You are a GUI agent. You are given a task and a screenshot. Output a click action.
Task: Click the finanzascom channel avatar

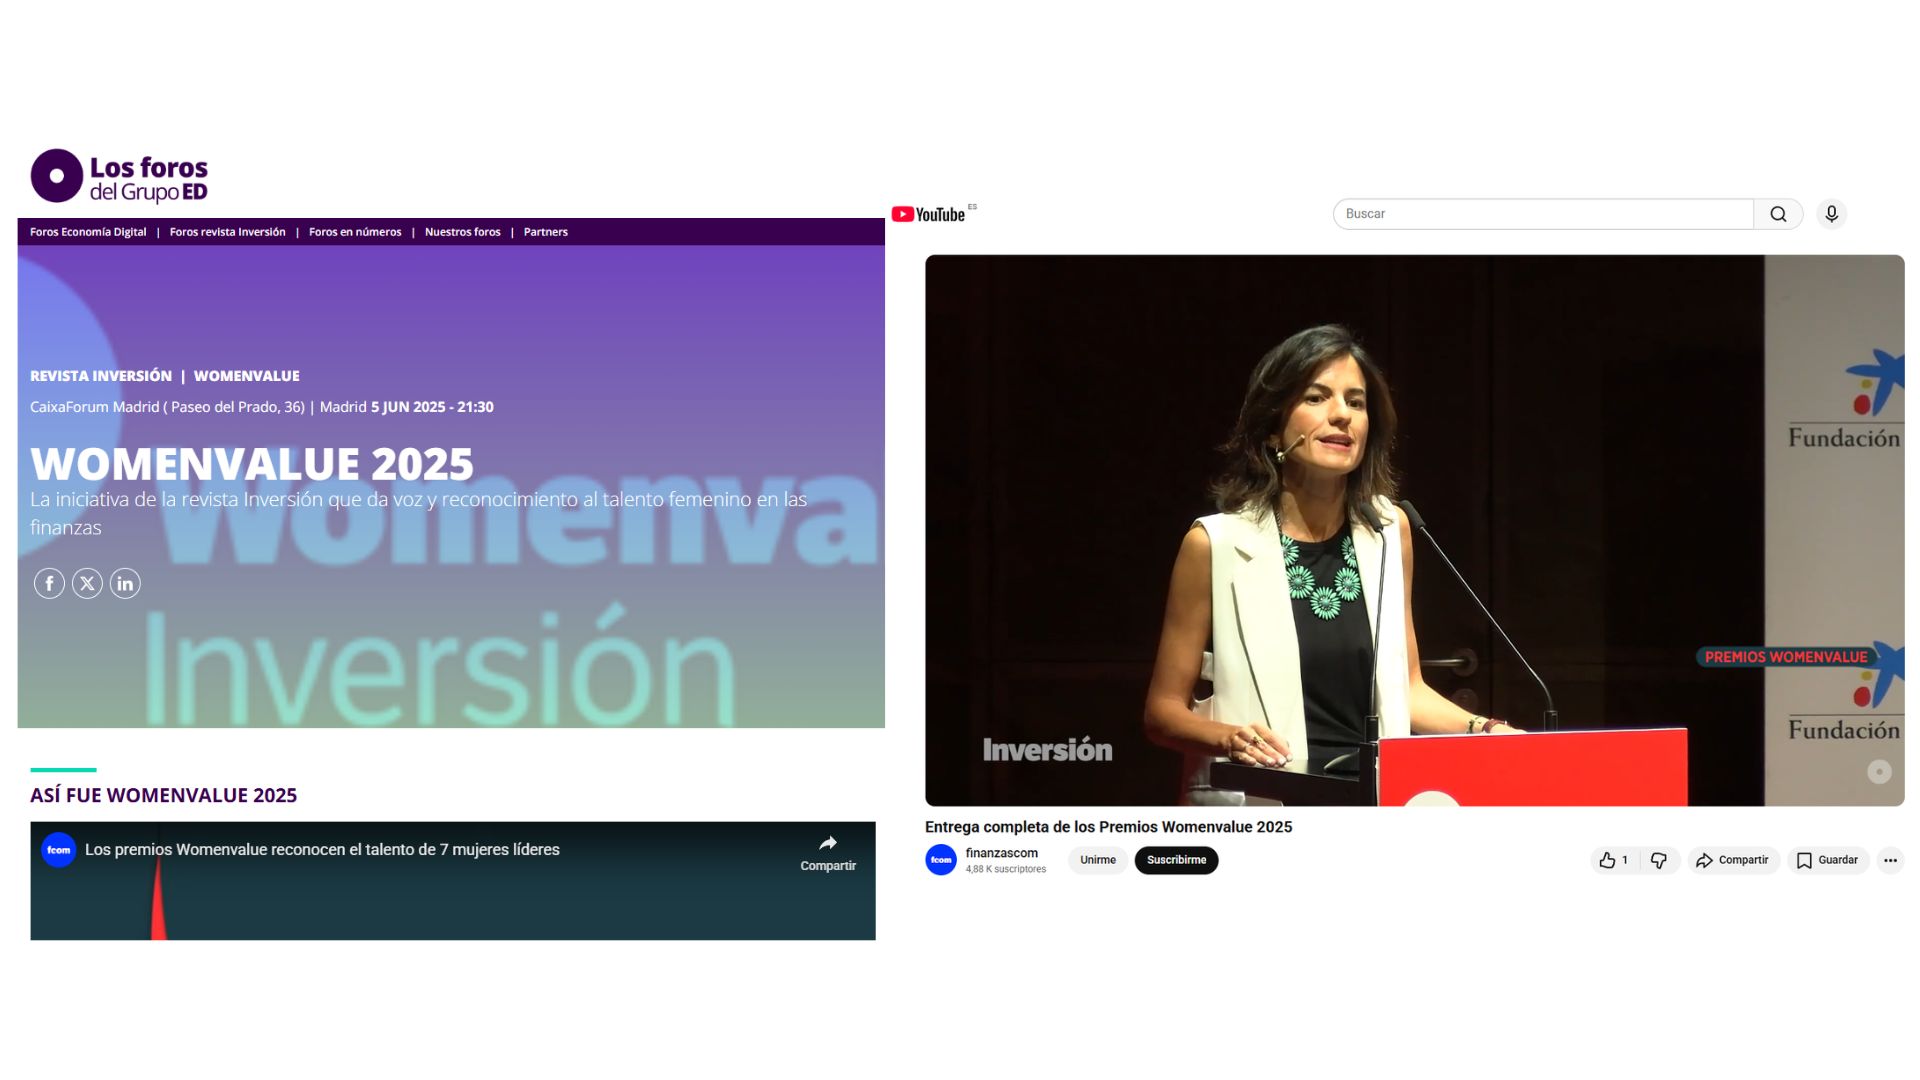[x=941, y=860]
